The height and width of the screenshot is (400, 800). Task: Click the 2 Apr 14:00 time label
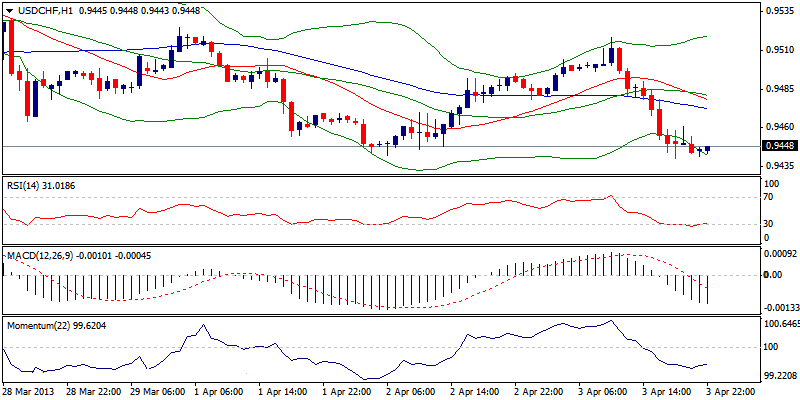pos(474,392)
